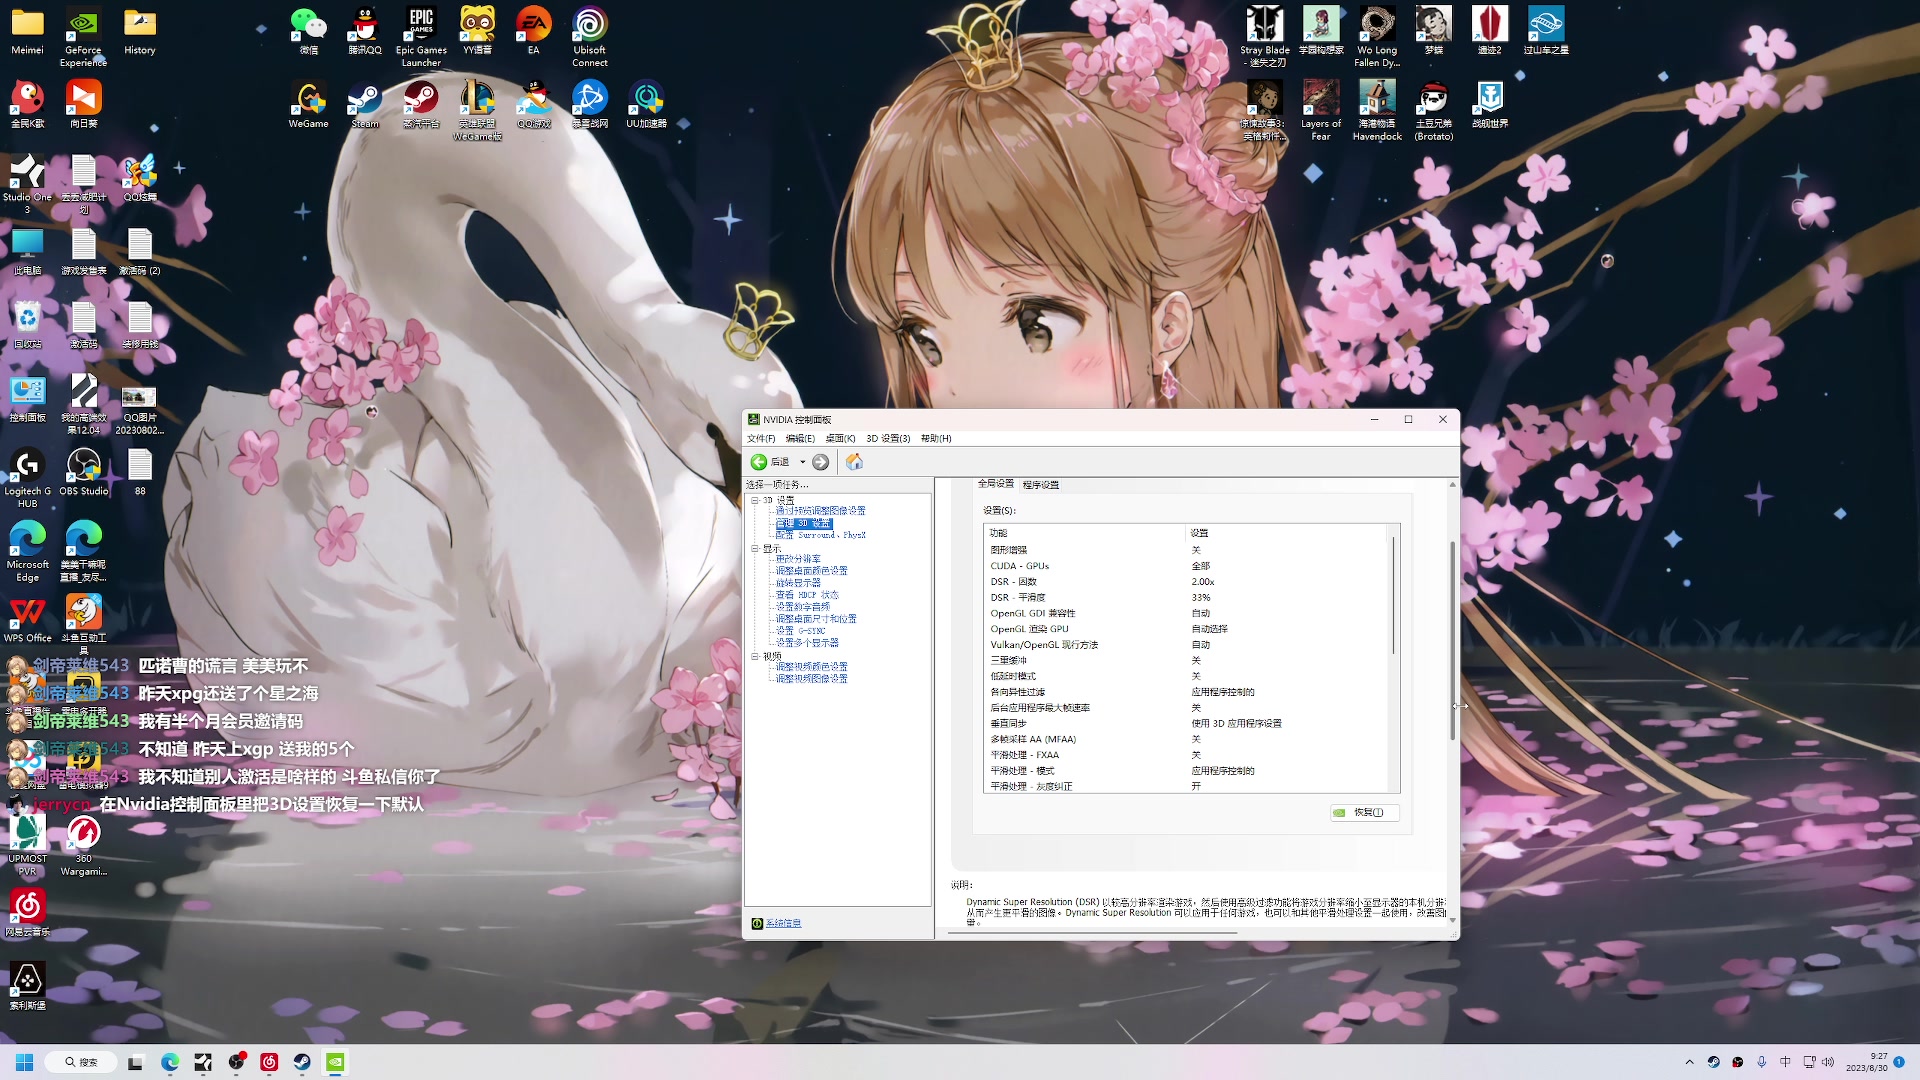Viewport: 1920px width, 1080px height.
Task: Open the Back history dropdown arrow
Action: [802, 462]
